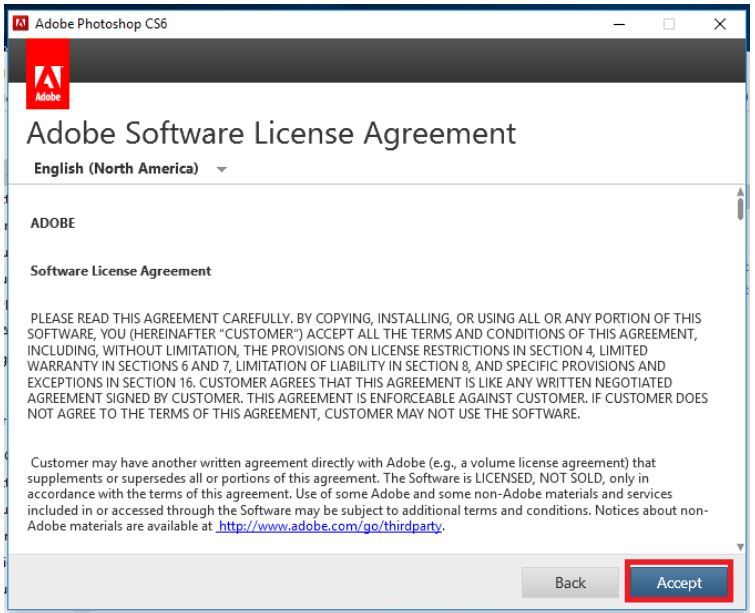Click the scrollbar down arrow
This screenshot has height=613, width=755.
[x=740, y=546]
